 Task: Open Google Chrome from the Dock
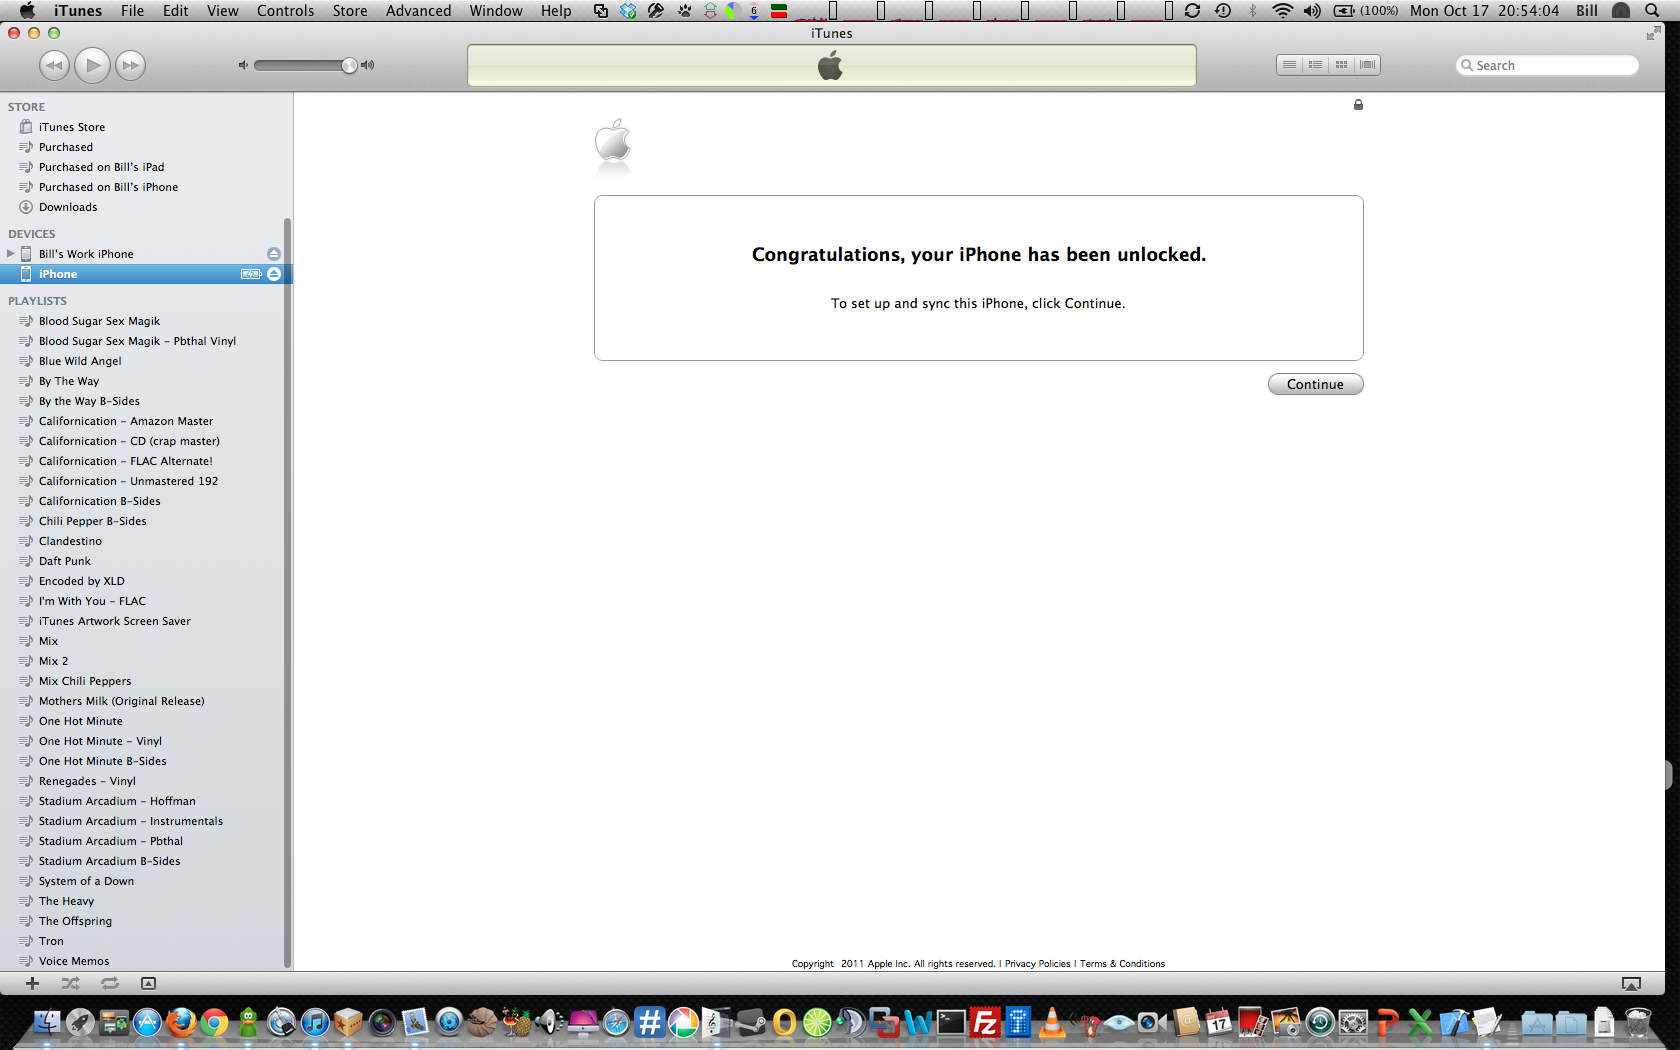coord(214,1022)
